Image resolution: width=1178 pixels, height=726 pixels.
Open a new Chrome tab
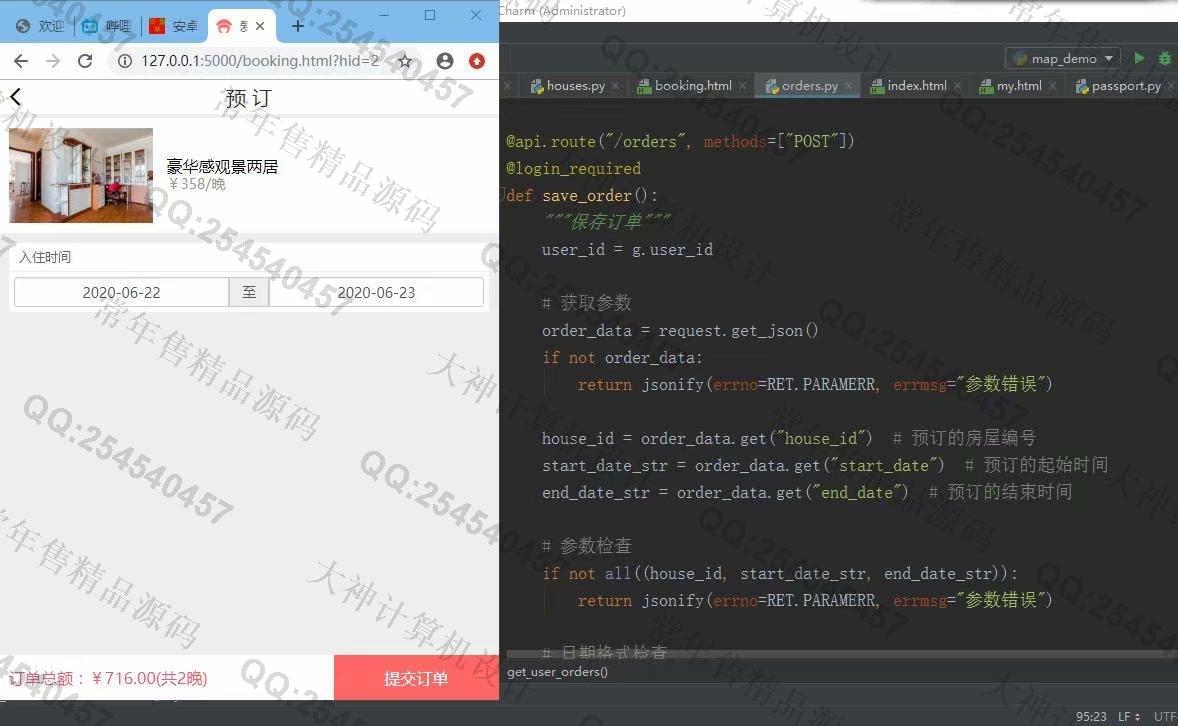[298, 26]
